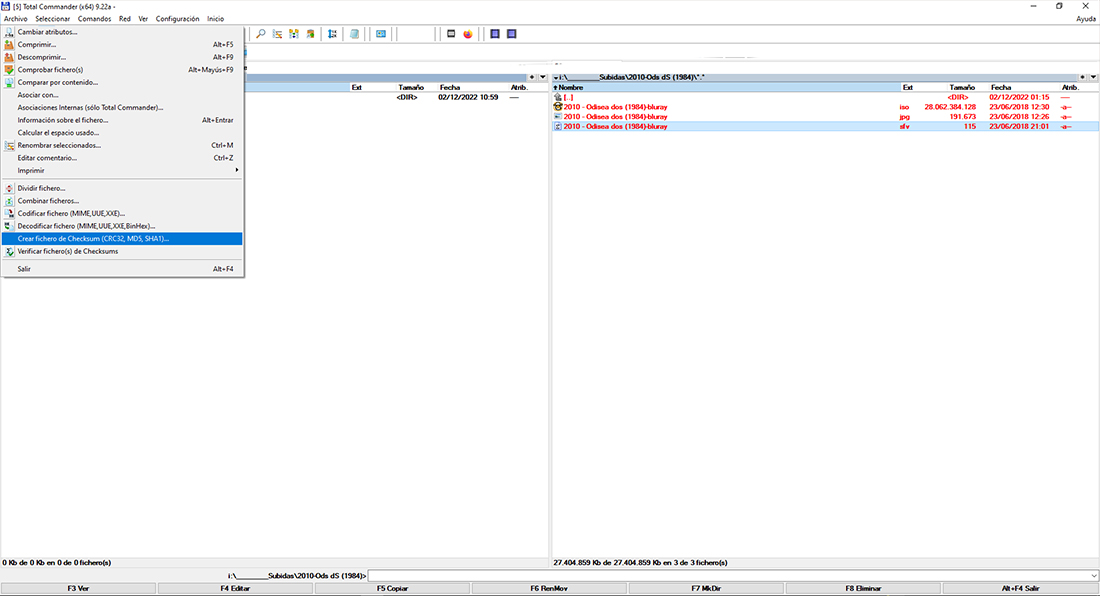The image size is (1100, 596).
Task: Click the multi-rename tool toolbar icon
Action: (277, 34)
